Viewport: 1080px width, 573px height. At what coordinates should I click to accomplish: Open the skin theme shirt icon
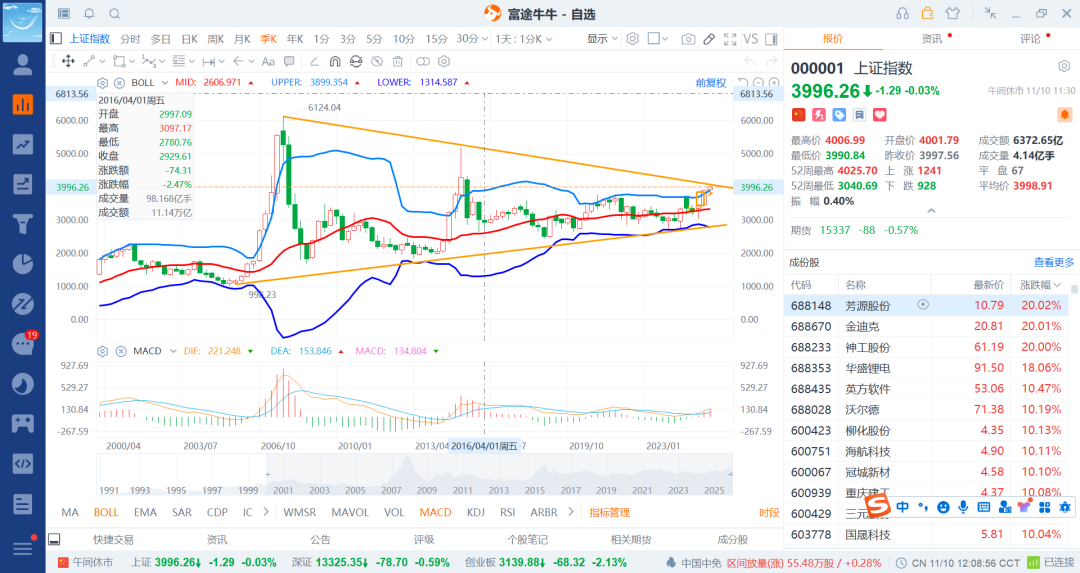pos(953,13)
